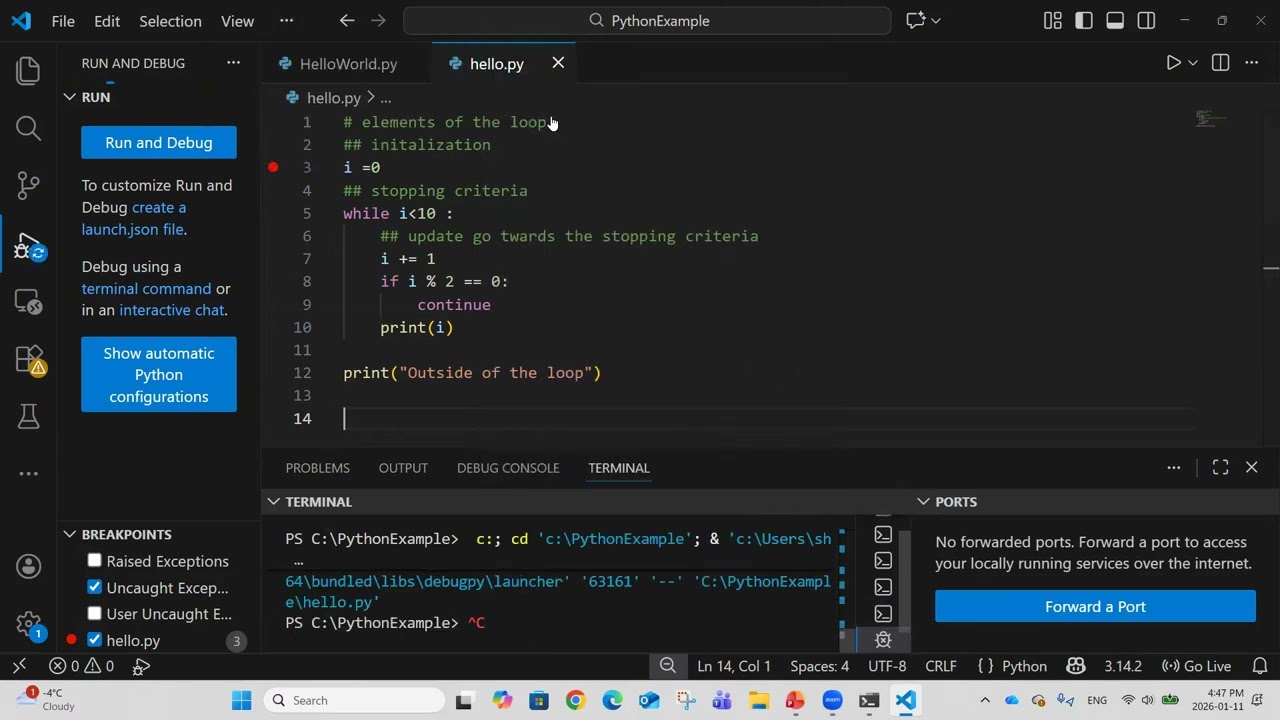Image resolution: width=1280 pixels, height=720 pixels.
Task: Switch to the DEBUG CONSOLE tab
Action: click(x=508, y=467)
